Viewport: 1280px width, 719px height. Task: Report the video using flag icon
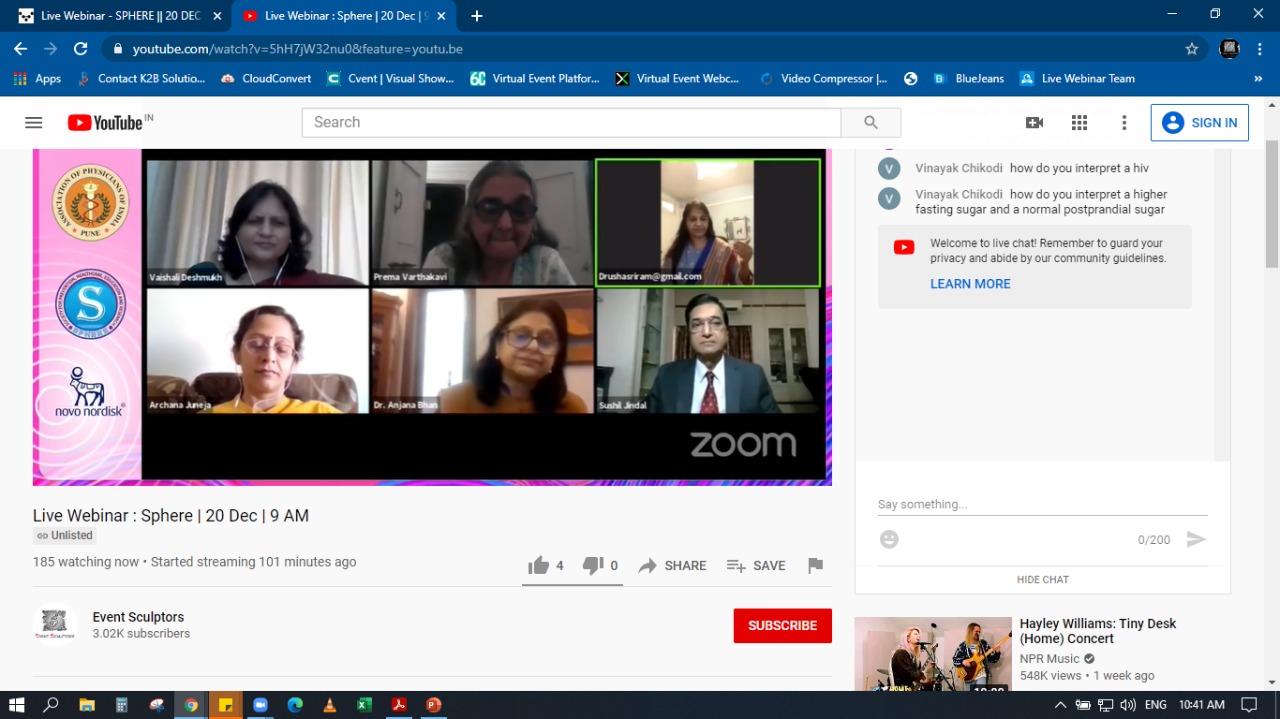coord(815,565)
